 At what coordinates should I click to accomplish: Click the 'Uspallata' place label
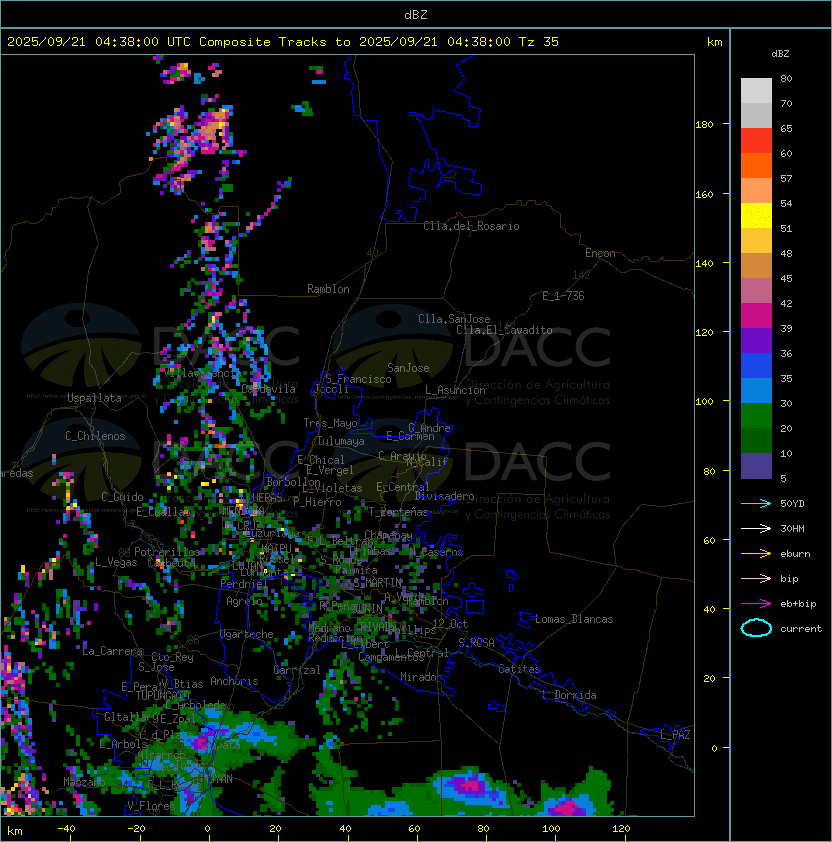pyautogui.click(x=94, y=398)
